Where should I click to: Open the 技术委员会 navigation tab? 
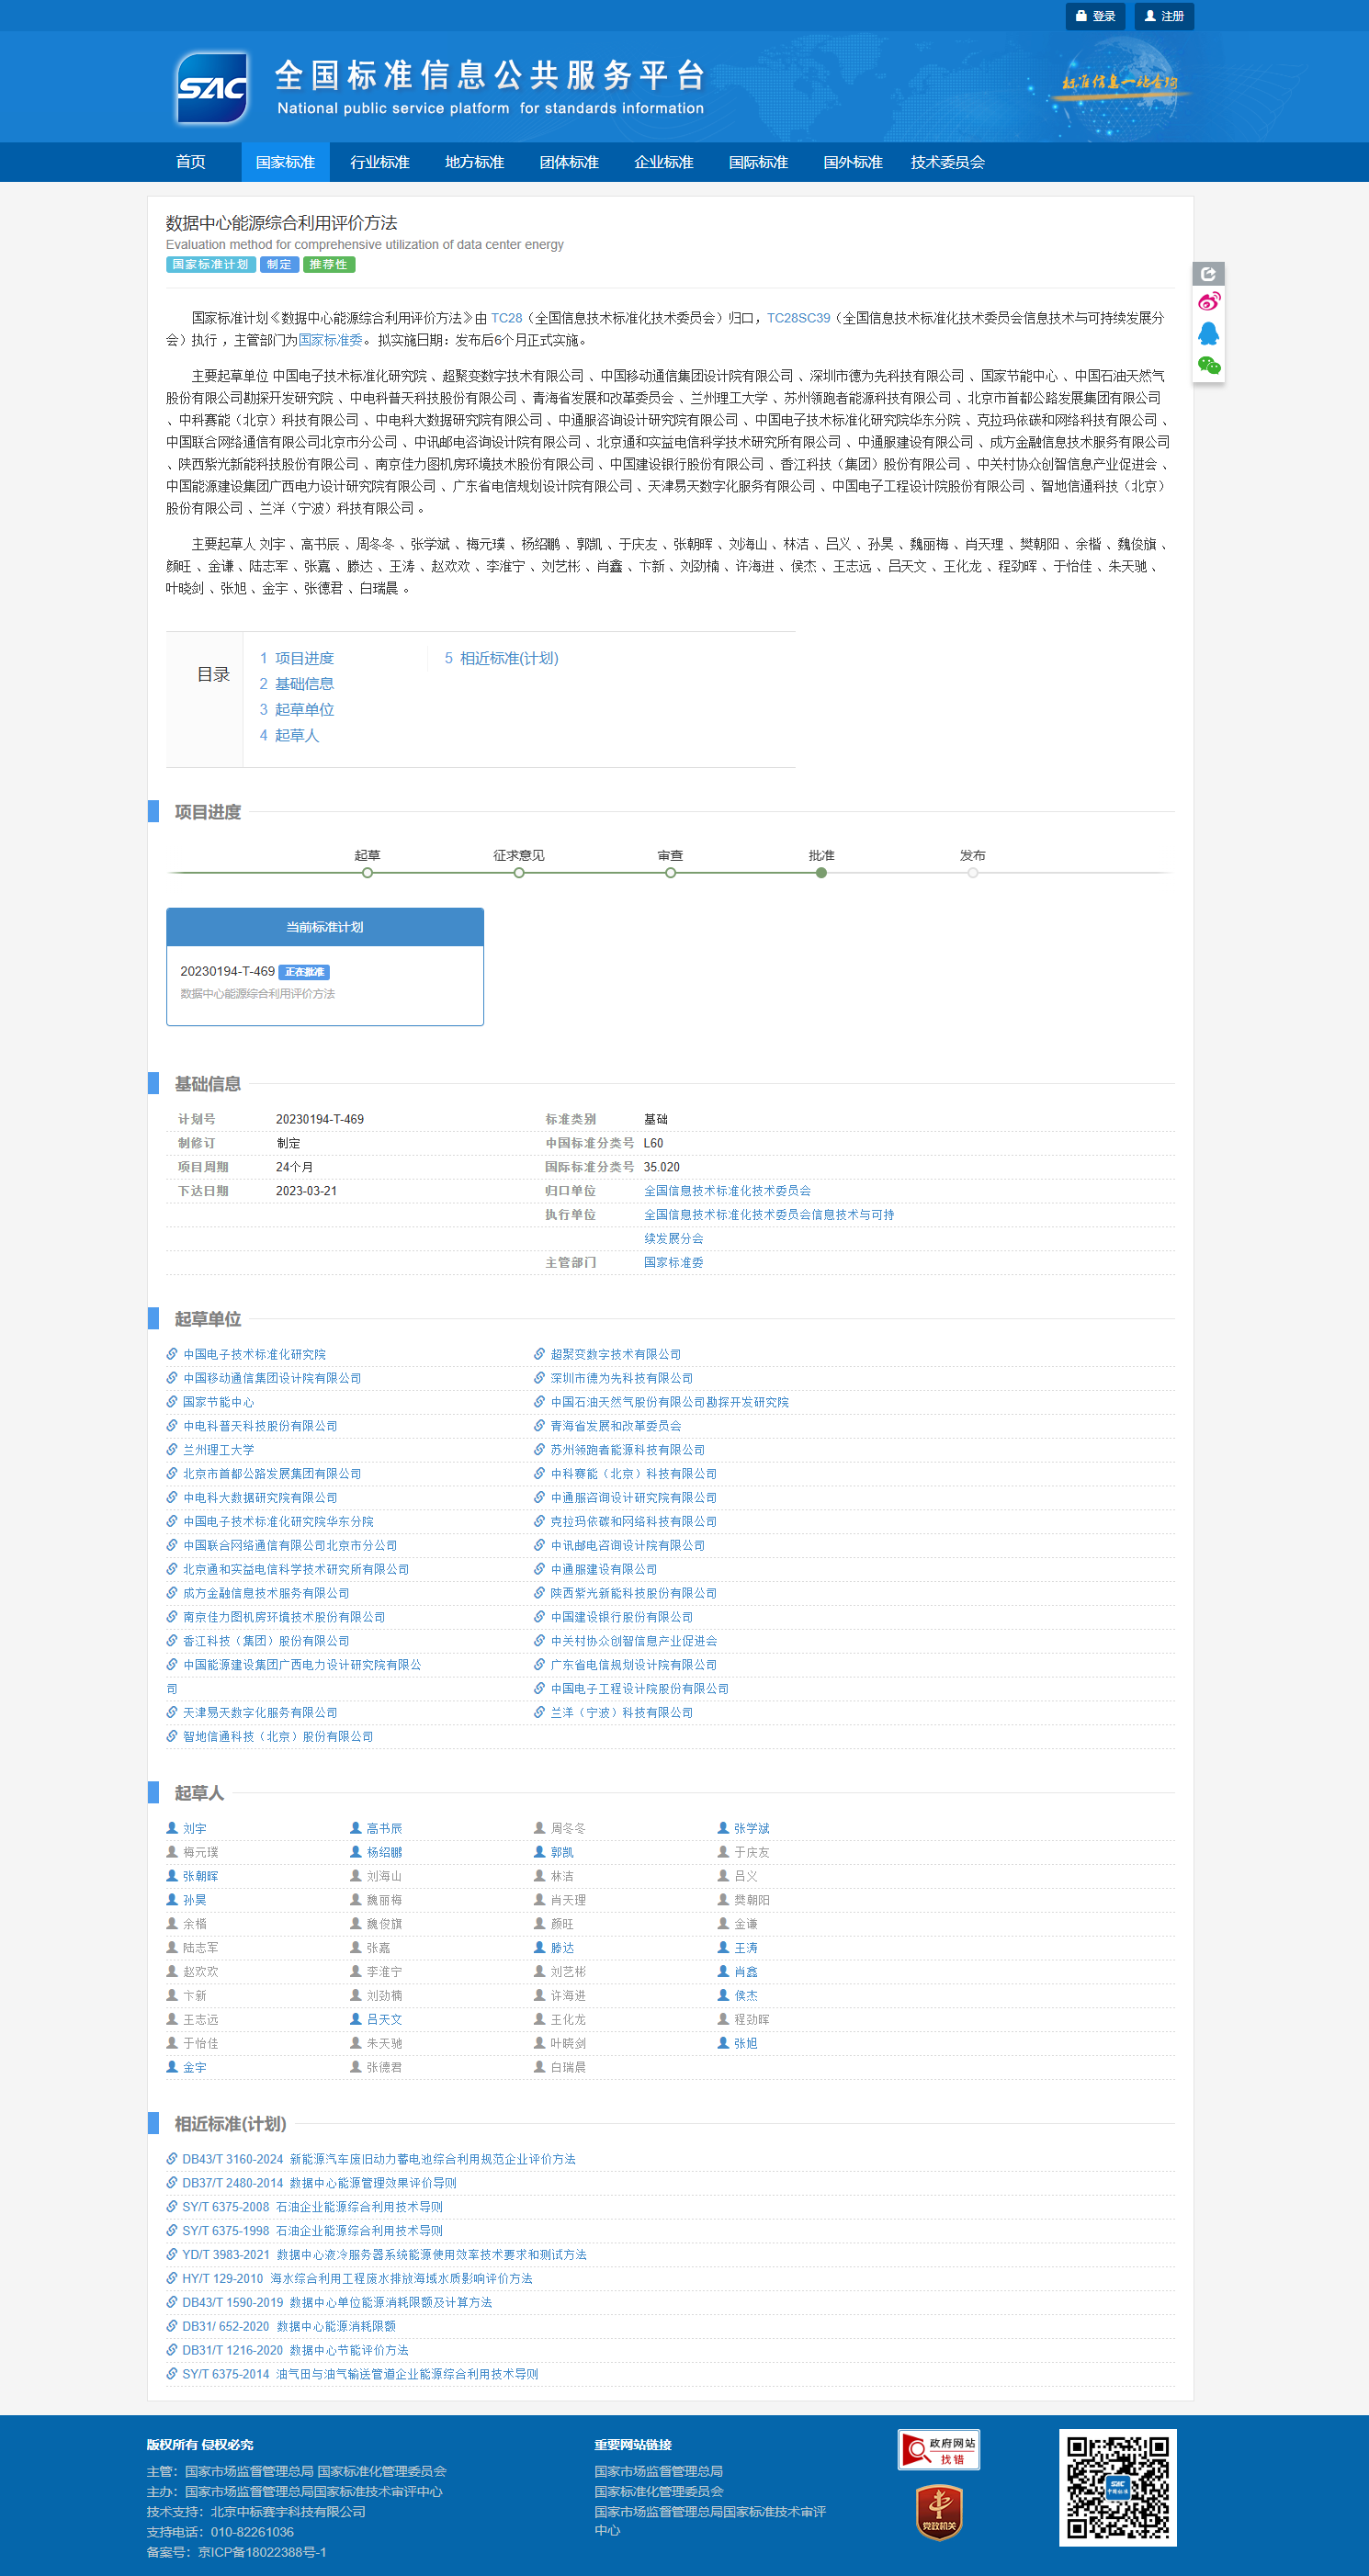click(947, 162)
